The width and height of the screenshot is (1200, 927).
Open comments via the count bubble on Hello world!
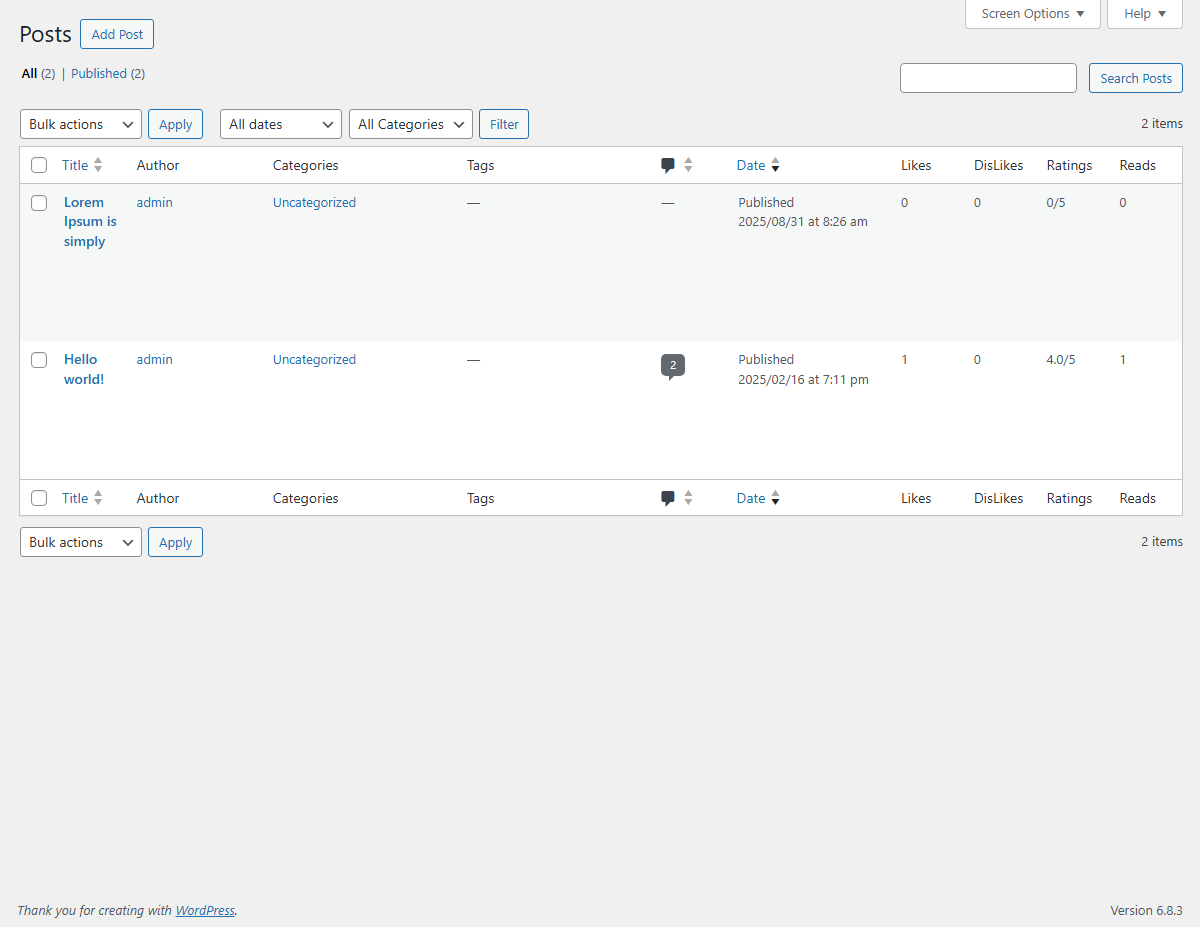[672, 365]
